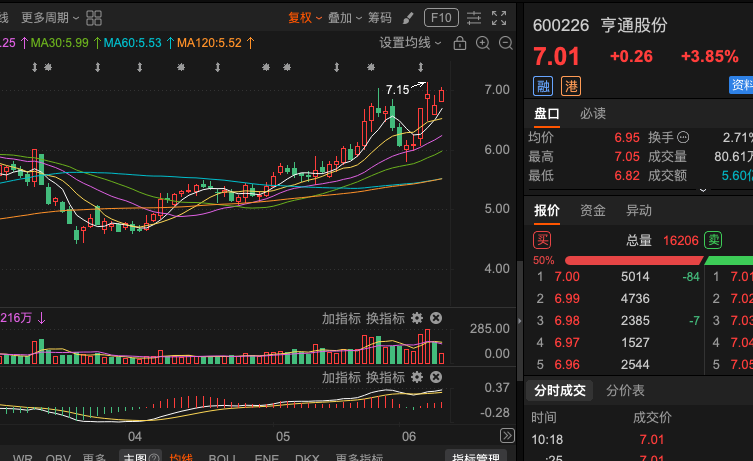Click the MA60:5.53 indicator label
The image size is (753, 461).
pos(133,43)
